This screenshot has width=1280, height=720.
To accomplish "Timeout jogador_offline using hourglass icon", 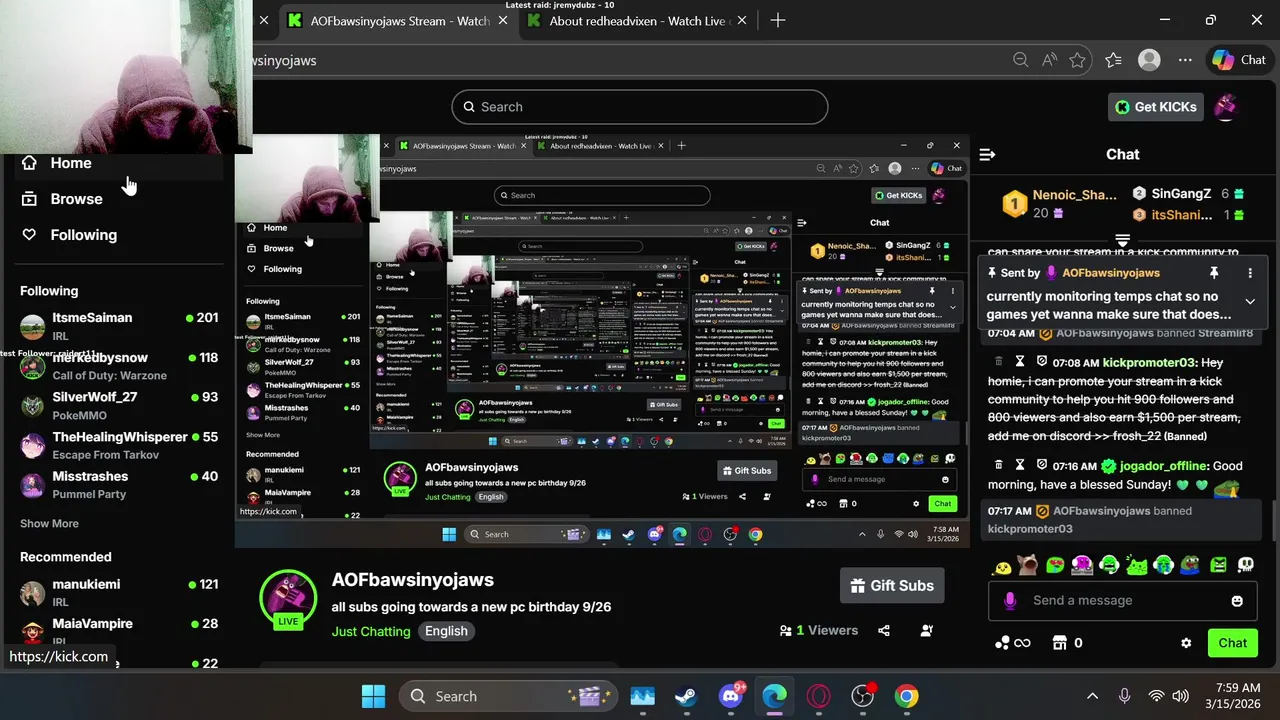I will 1020,465.
